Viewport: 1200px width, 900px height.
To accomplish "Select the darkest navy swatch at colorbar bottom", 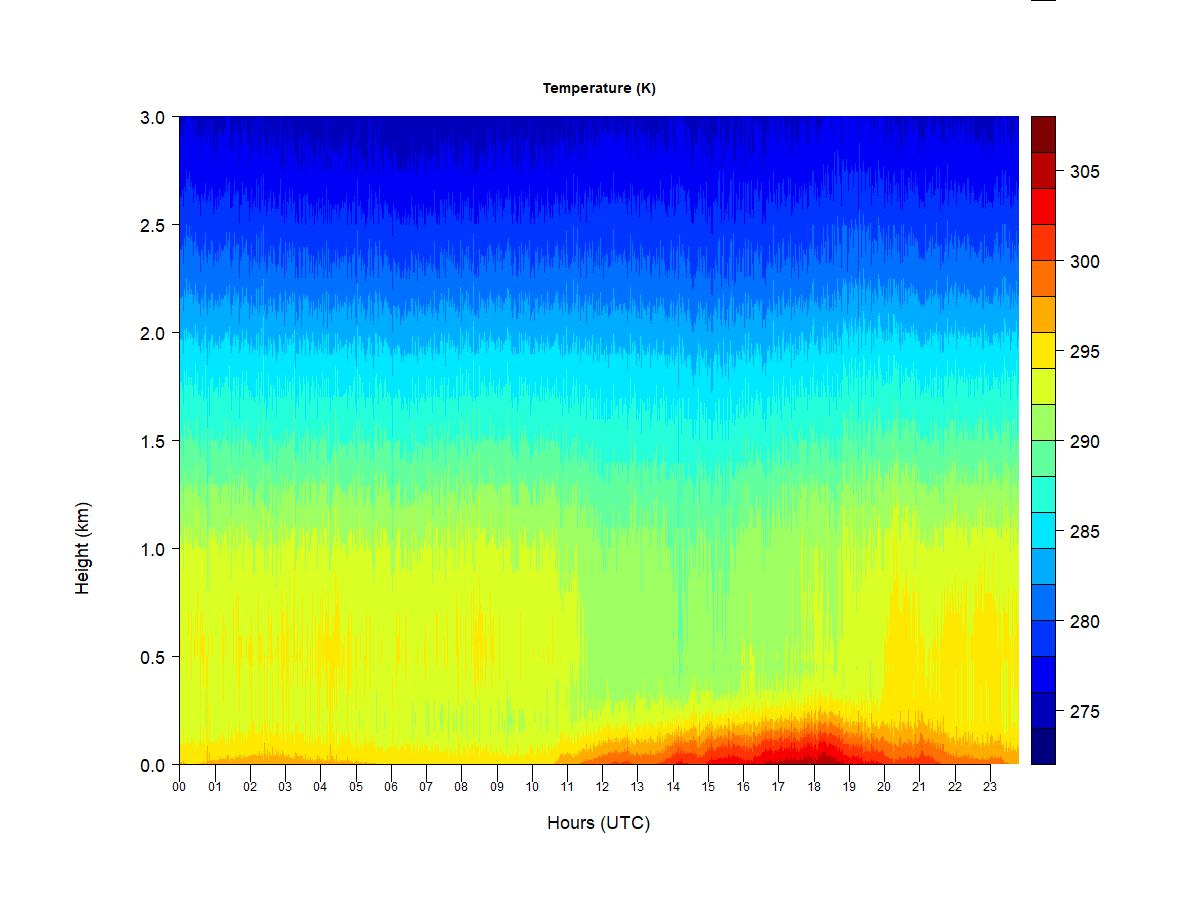I will click(1043, 746).
